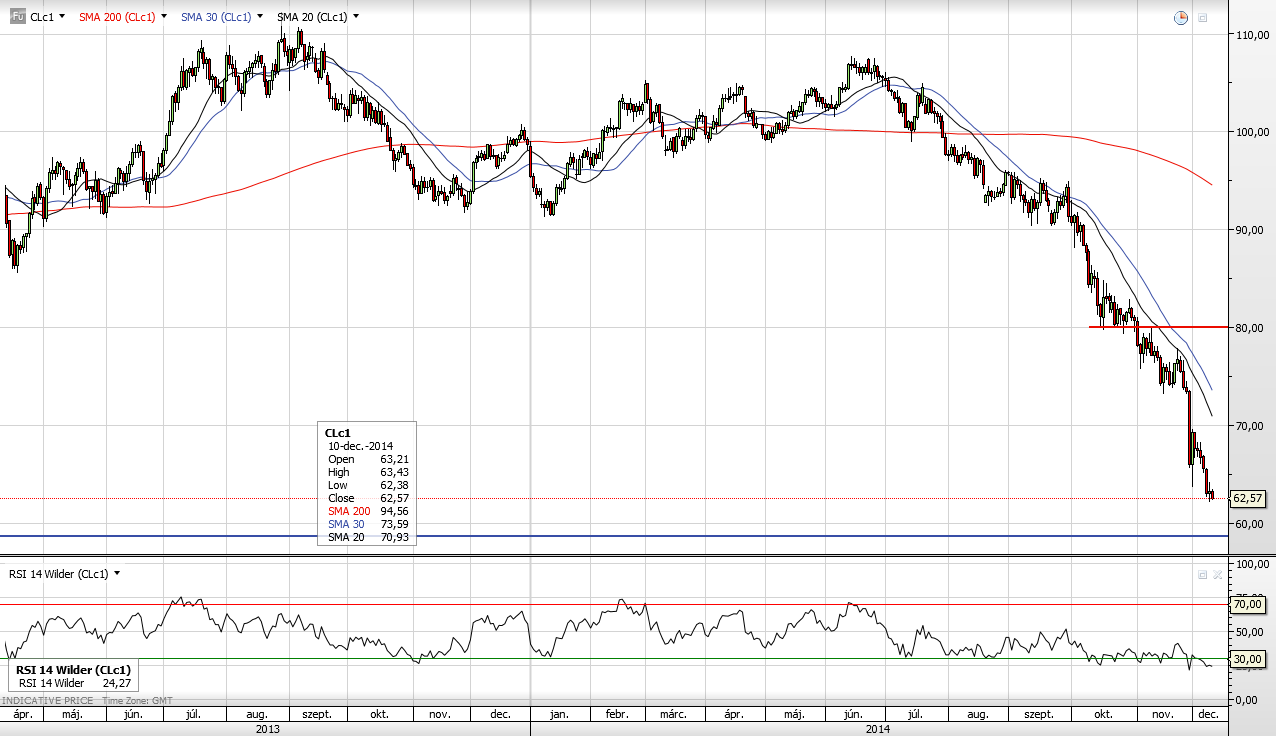Click the red 70 overbought line in RSI panel
The image size is (1276, 736).
614,604
